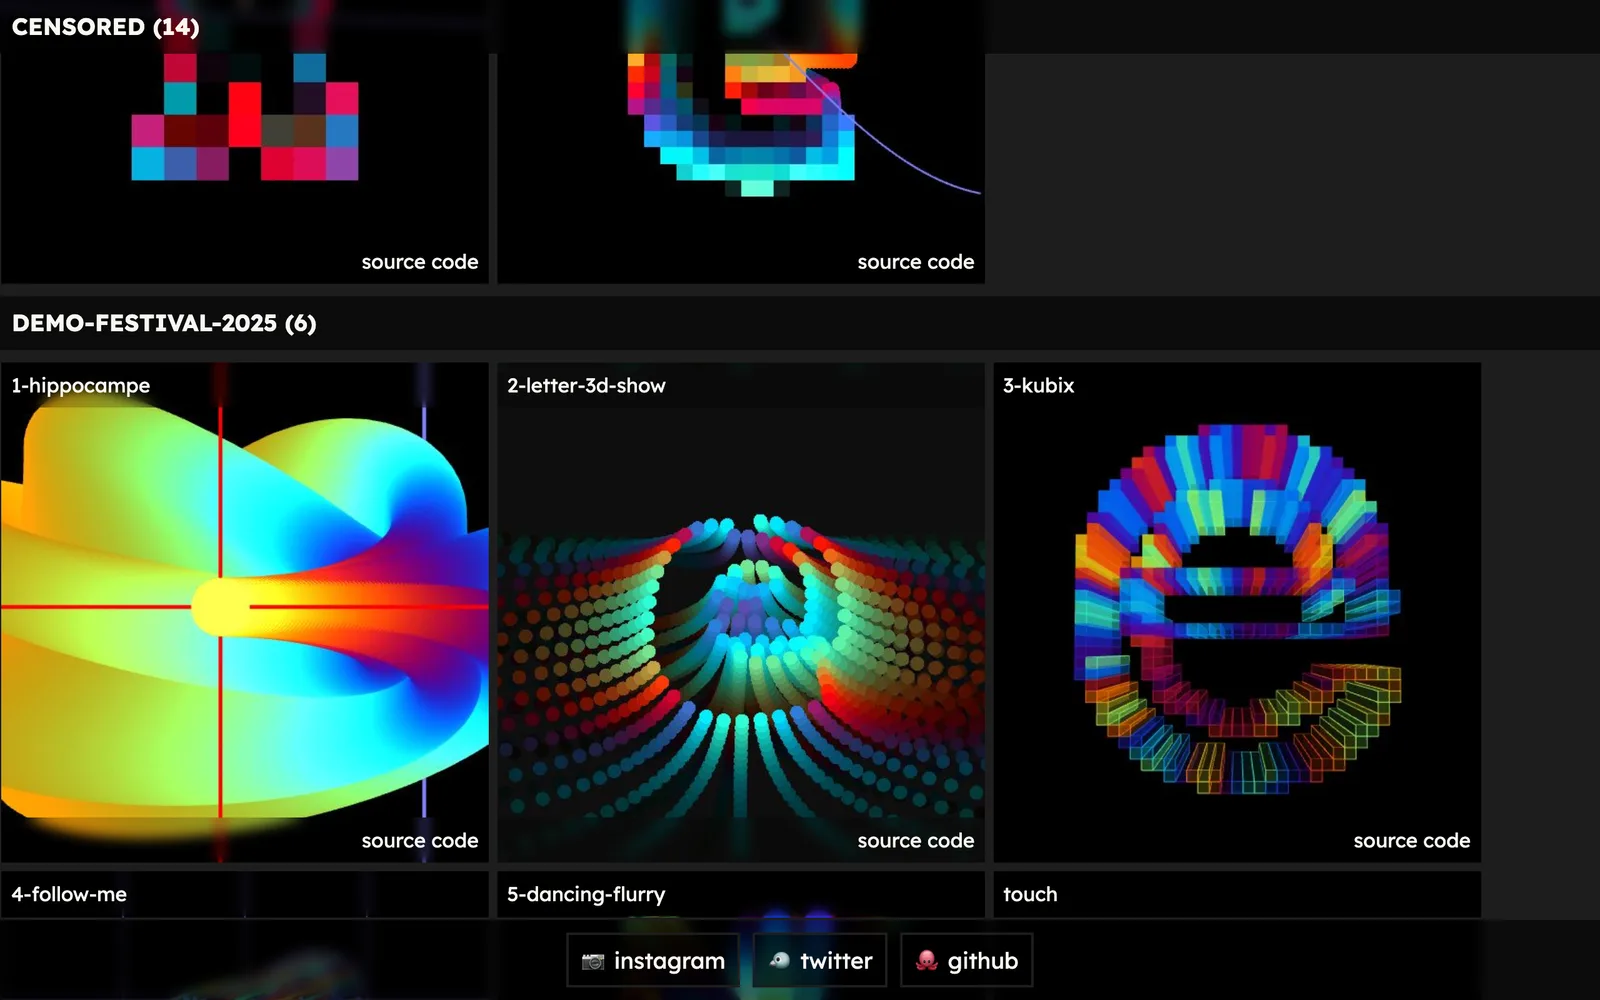Visit the github link in the footer

click(967, 960)
